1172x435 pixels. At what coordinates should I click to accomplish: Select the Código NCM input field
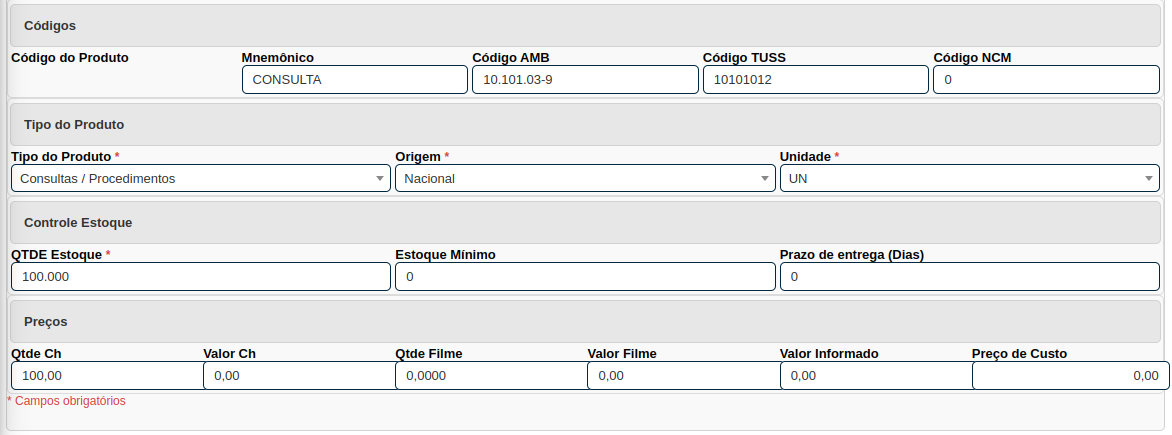[x=1046, y=80]
